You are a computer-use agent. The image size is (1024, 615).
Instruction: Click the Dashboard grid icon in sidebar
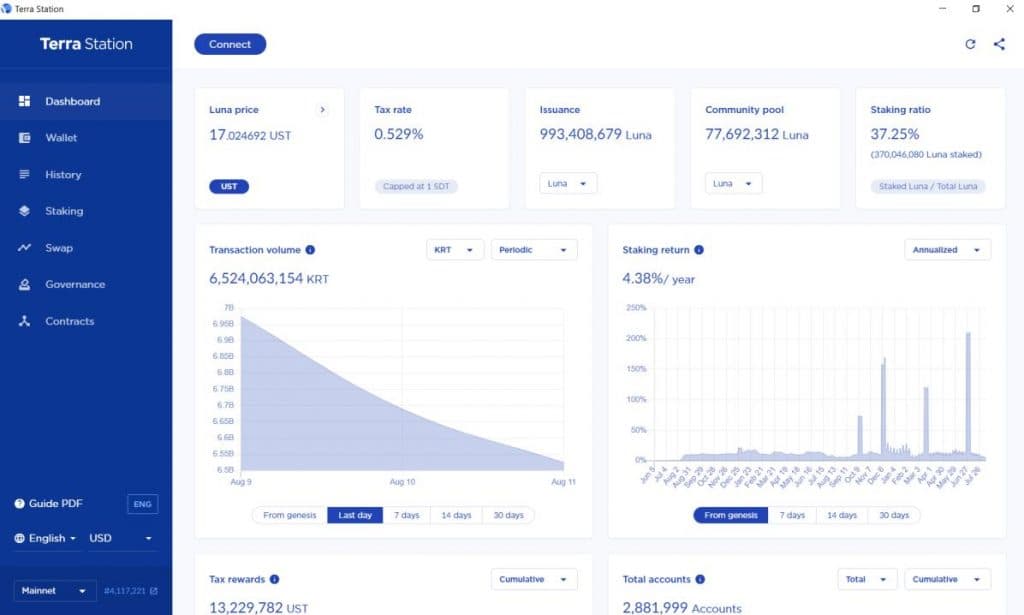coord(24,101)
